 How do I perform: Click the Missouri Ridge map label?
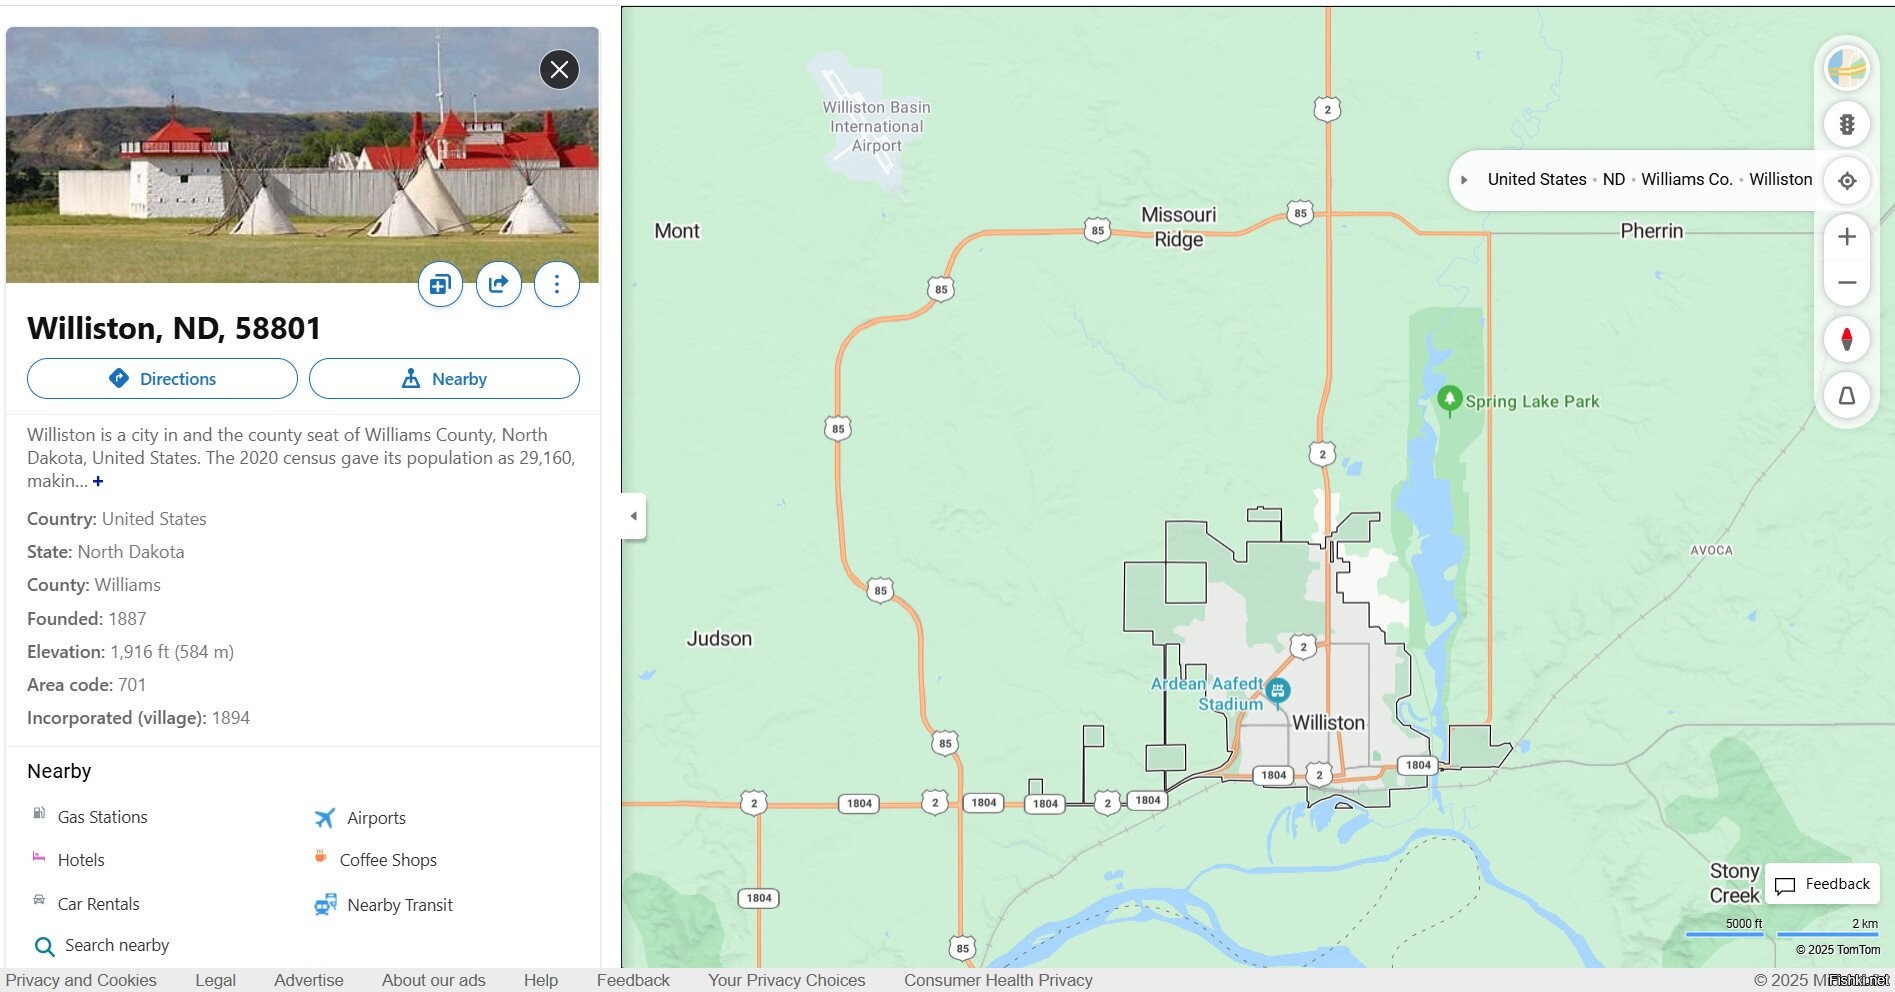coord(1179,227)
